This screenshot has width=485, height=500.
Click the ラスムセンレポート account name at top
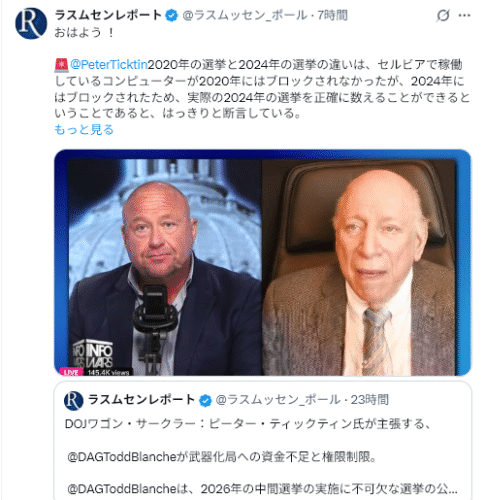tap(108, 15)
